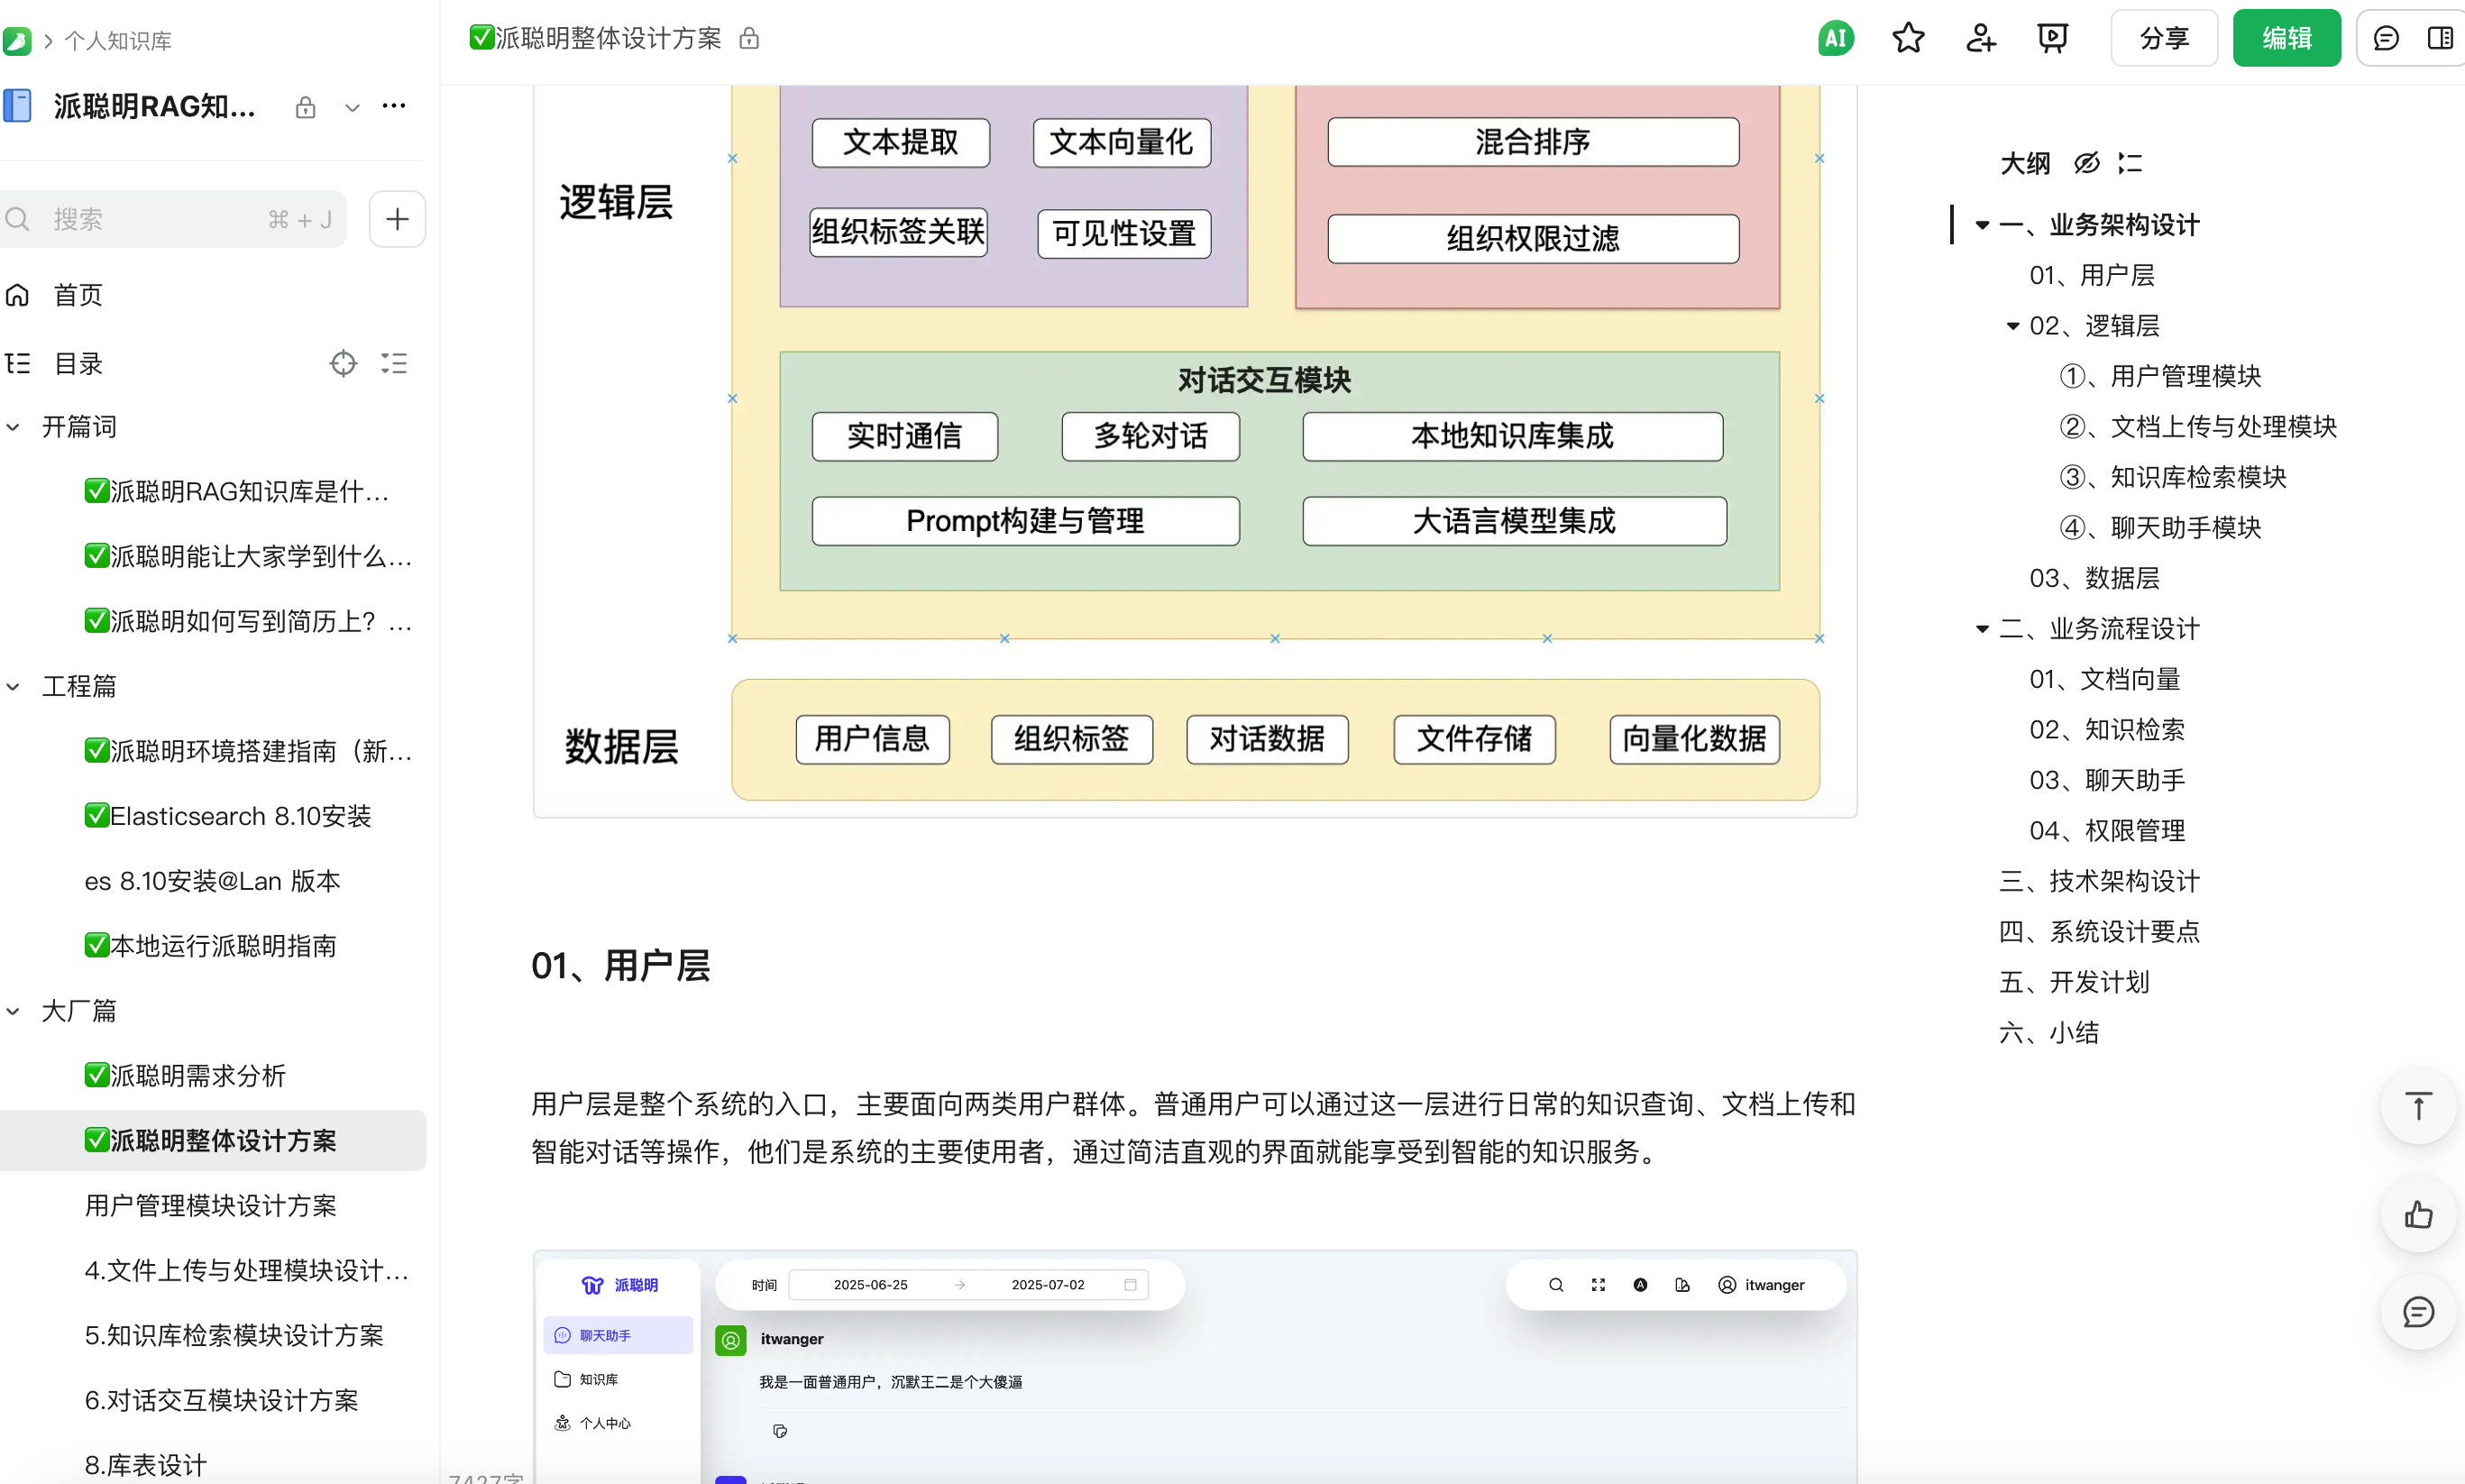Open the AI assistant in the top toolbar
This screenshot has width=2465, height=1484.
coord(1834,37)
